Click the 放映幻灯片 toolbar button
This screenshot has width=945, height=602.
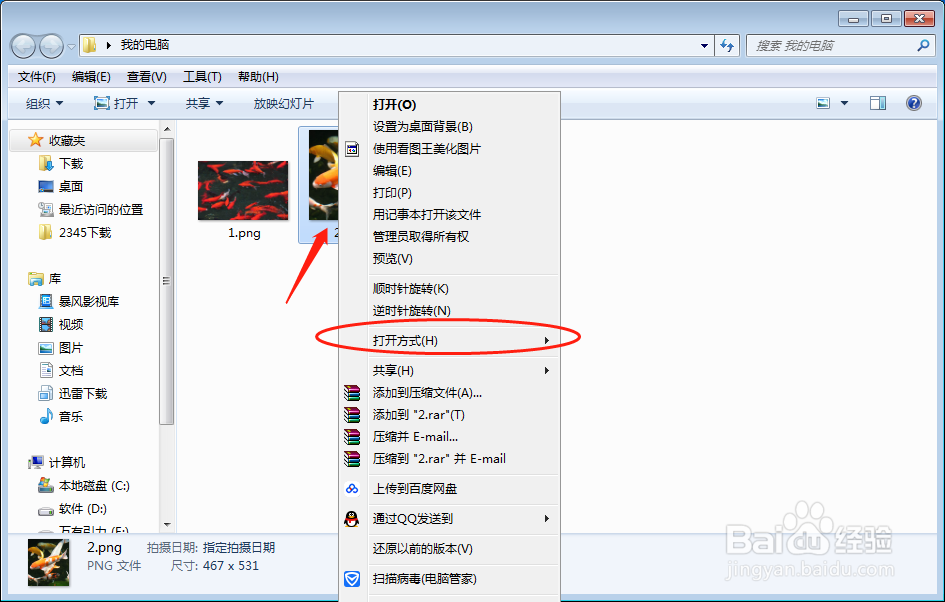click(283, 103)
